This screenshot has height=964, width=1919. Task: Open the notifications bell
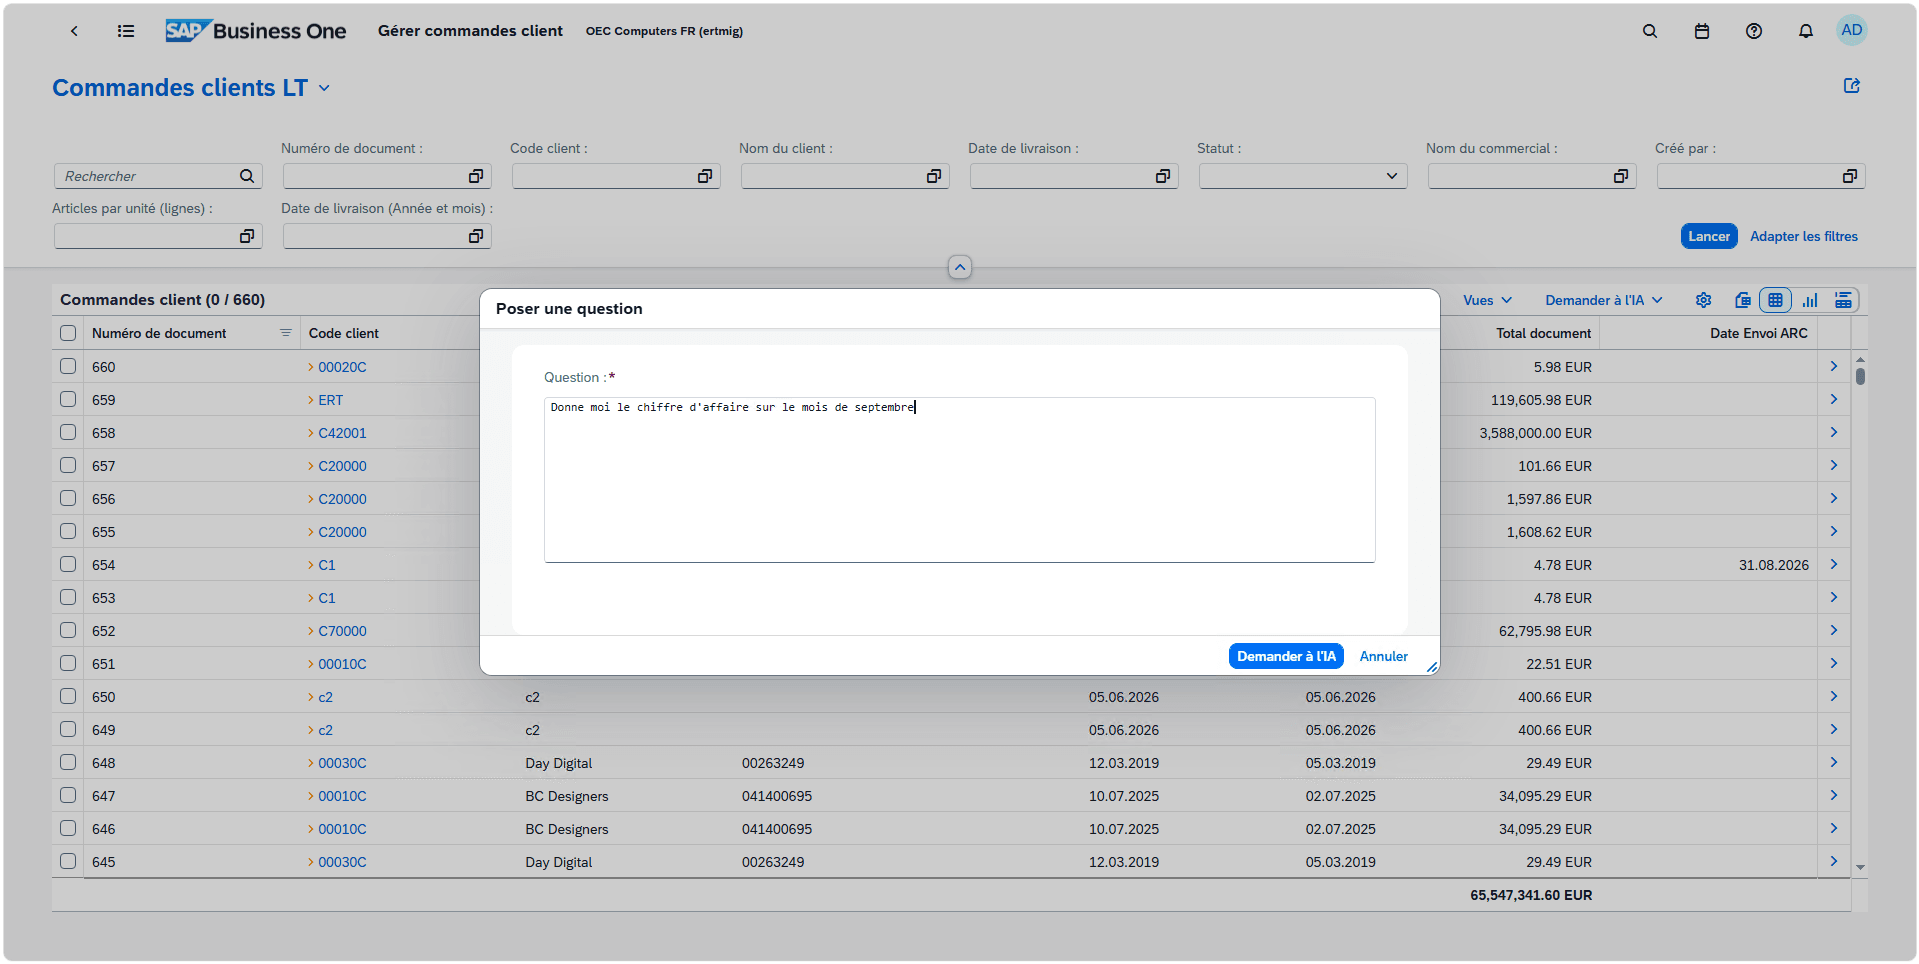(1806, 31)
